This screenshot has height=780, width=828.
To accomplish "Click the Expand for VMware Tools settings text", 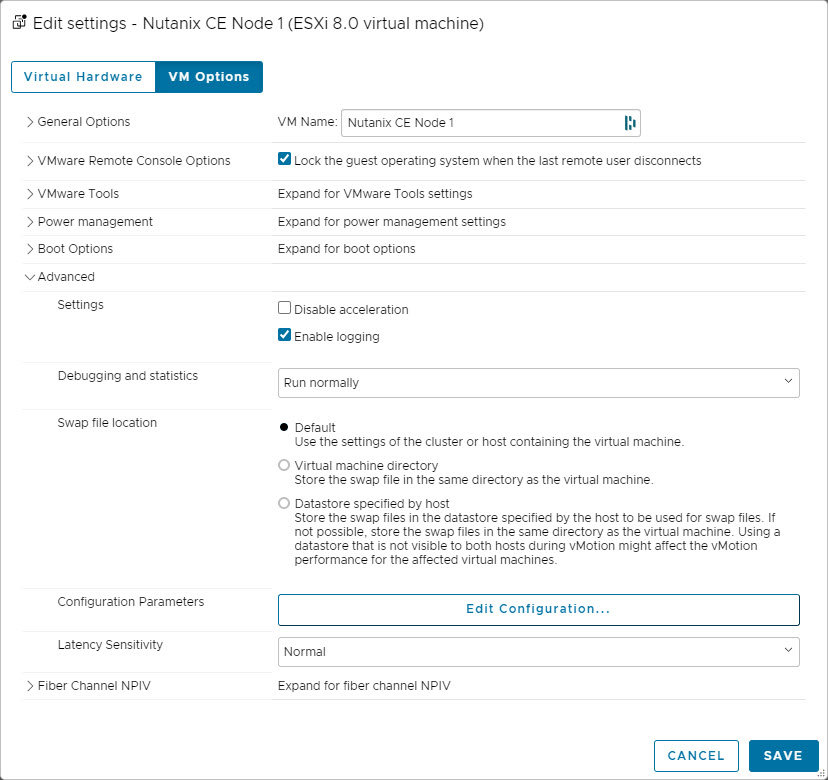I will pyautogui.click(x=375, y=194).
